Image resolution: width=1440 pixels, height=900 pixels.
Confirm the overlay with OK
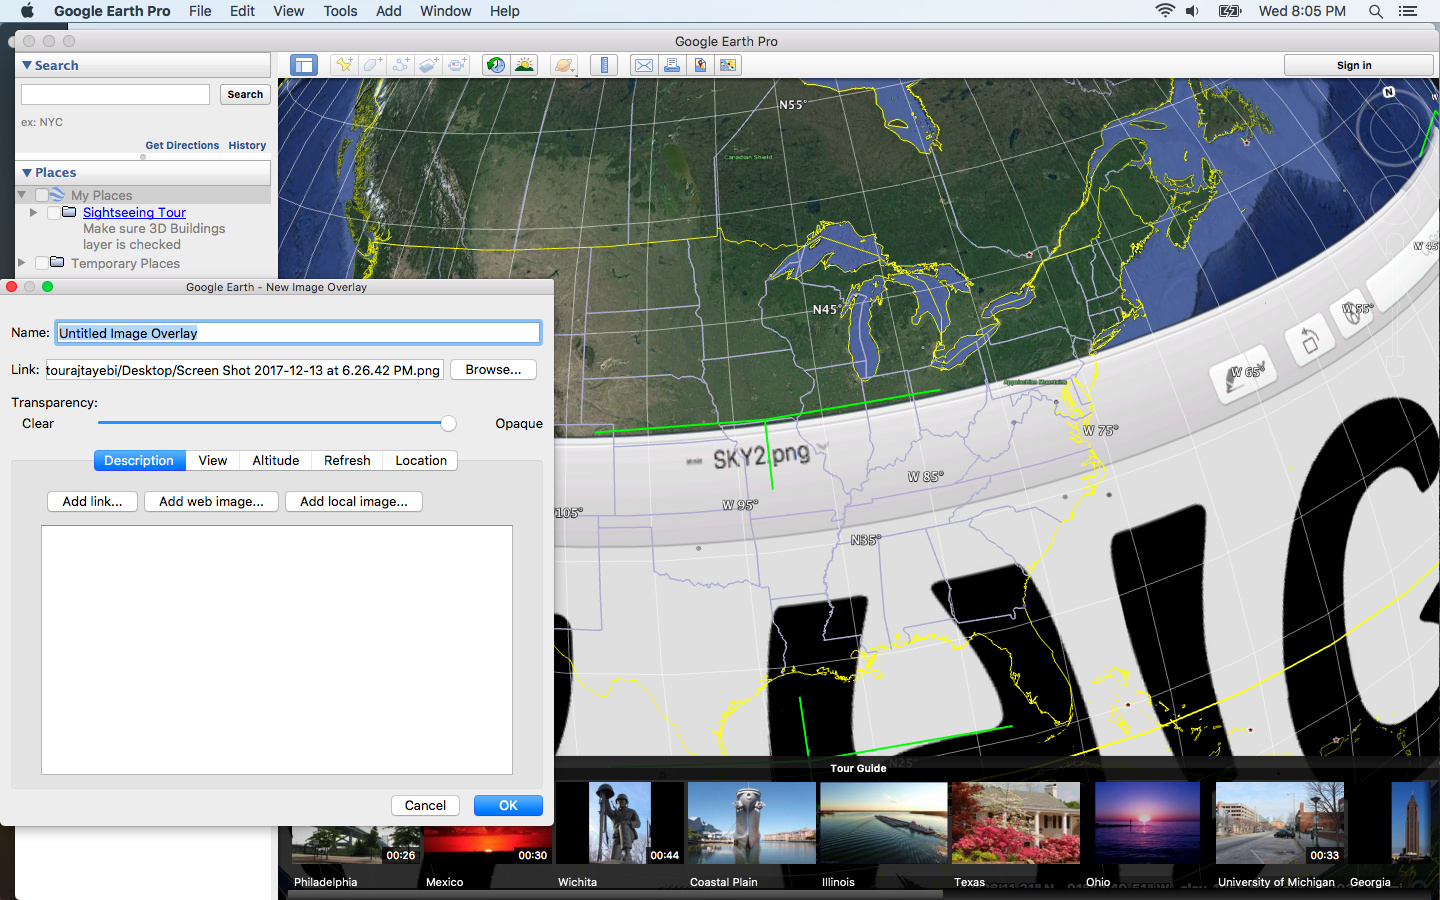pyautogui.click(x=508, y=805)
